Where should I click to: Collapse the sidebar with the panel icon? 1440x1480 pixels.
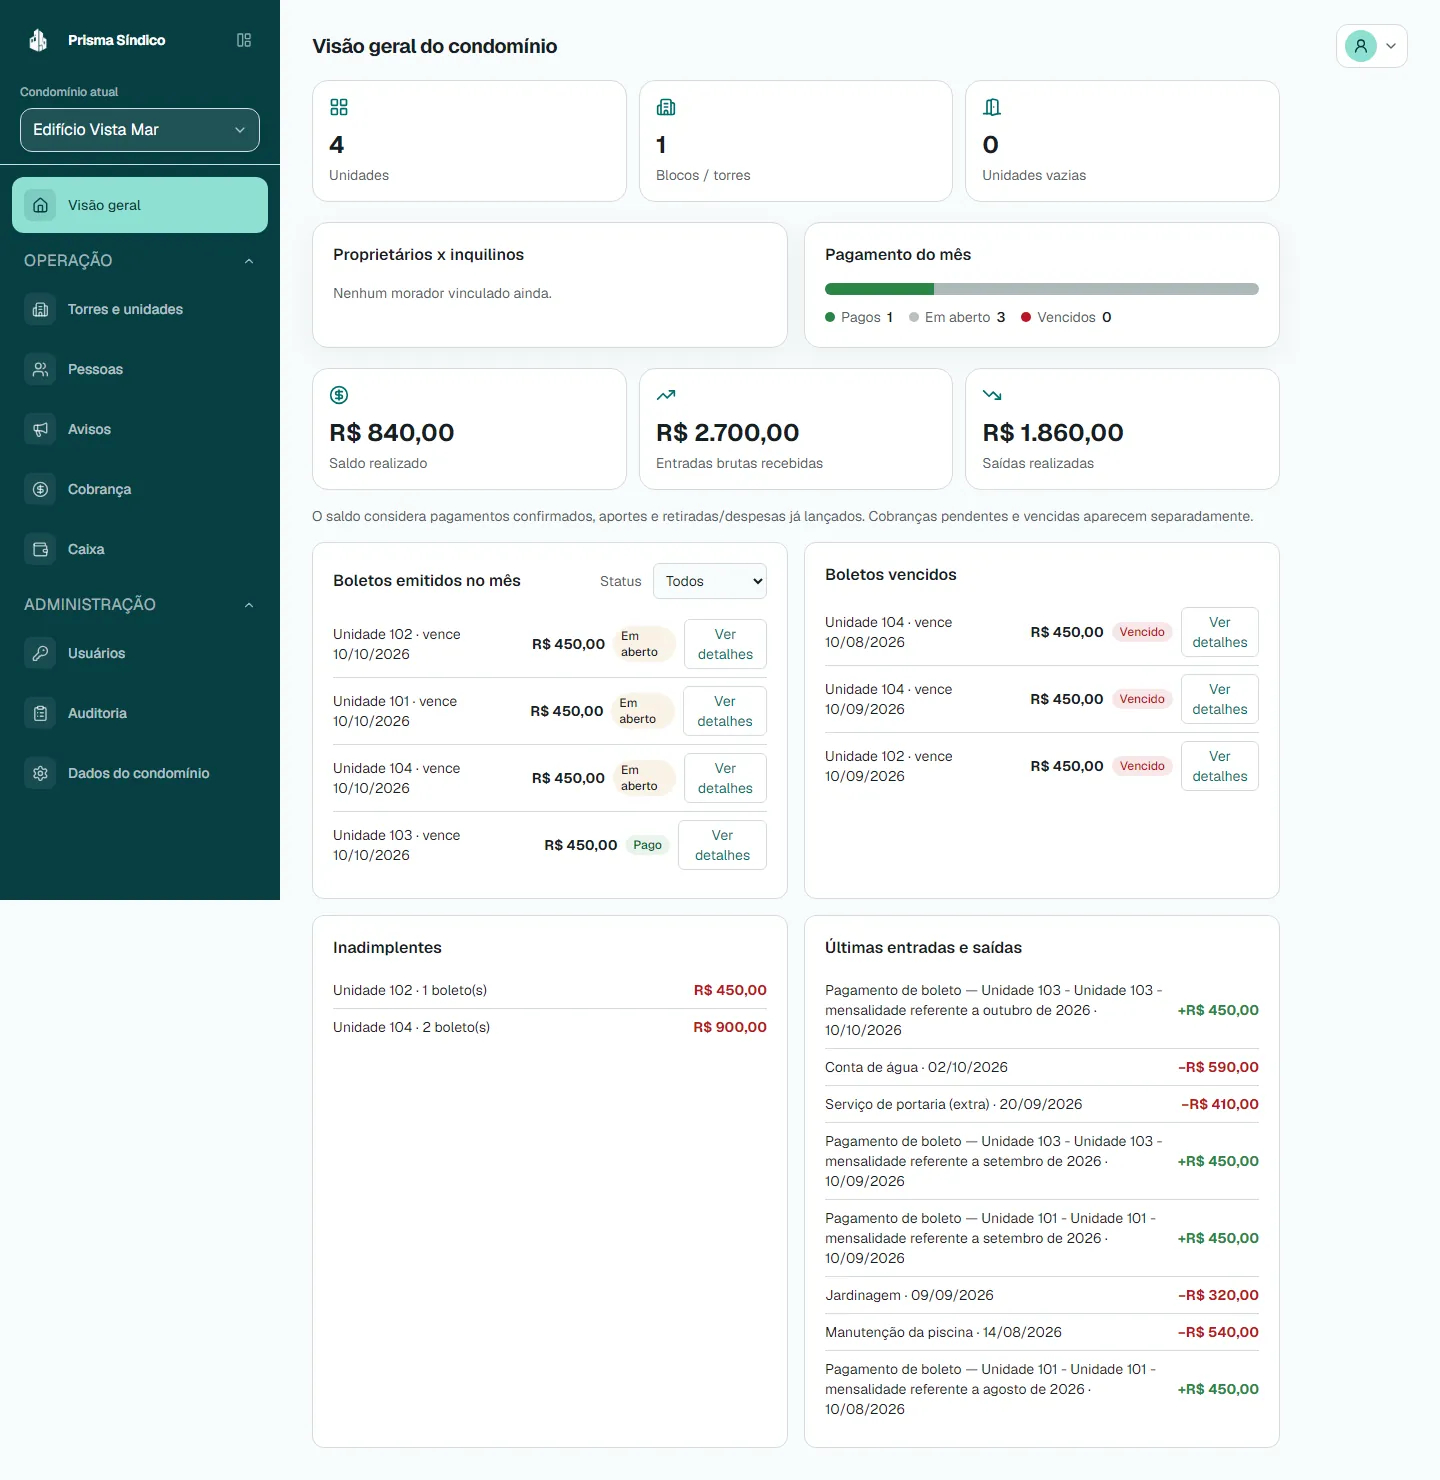[244, 40]
